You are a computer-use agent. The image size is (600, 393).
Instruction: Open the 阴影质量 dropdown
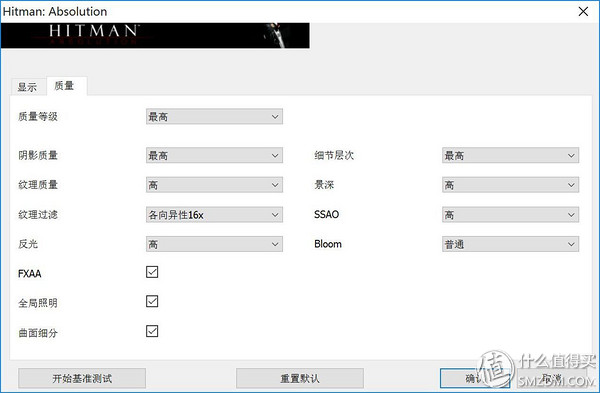click(214, 156)
